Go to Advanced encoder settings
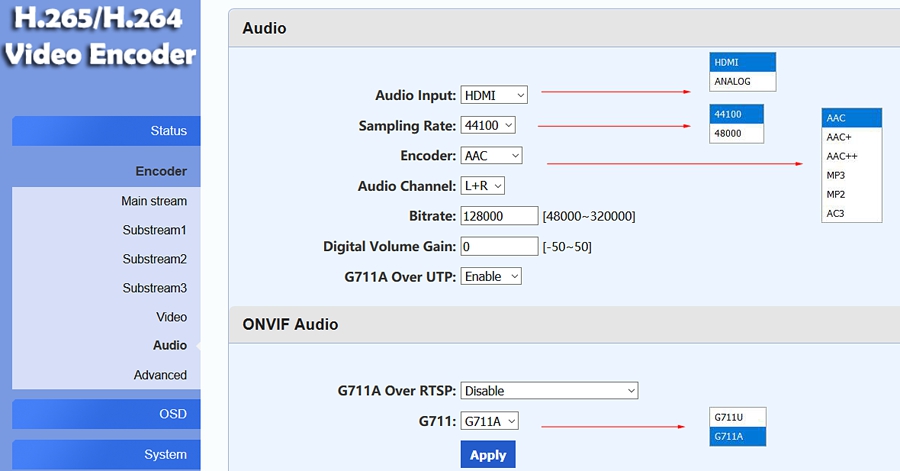 tap(160, 375)
